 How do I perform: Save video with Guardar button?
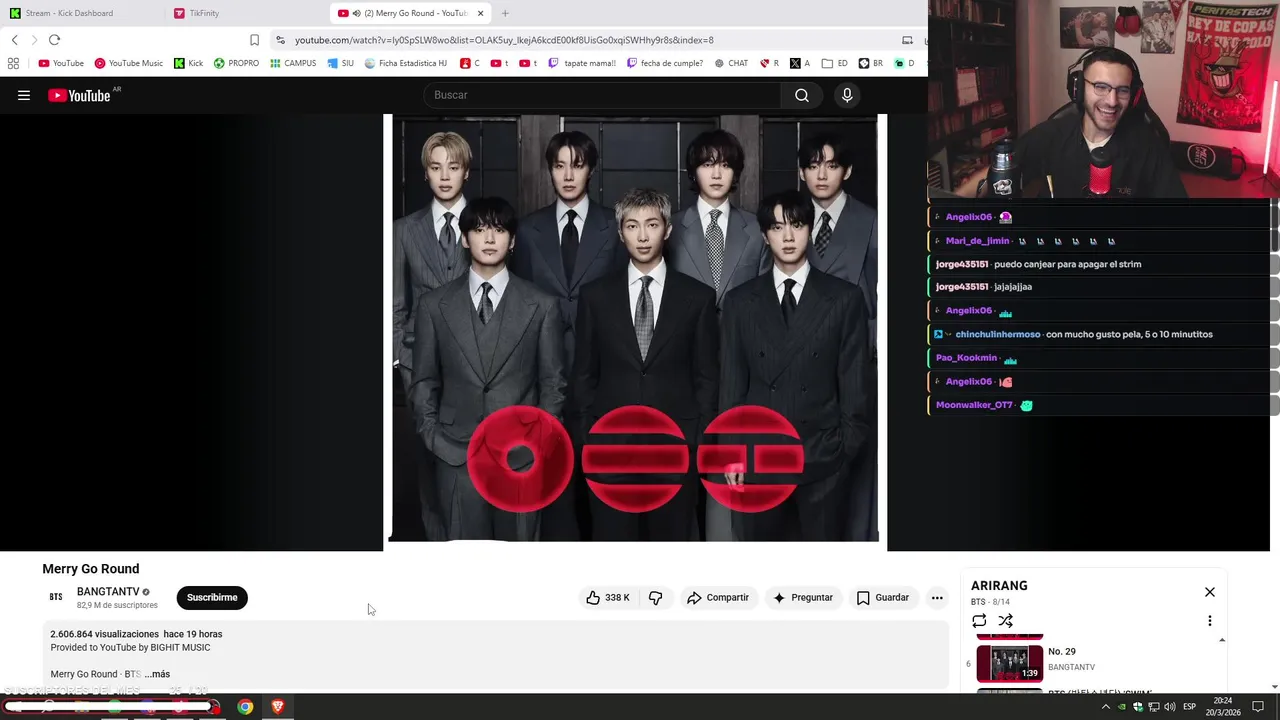pos(883,597)
